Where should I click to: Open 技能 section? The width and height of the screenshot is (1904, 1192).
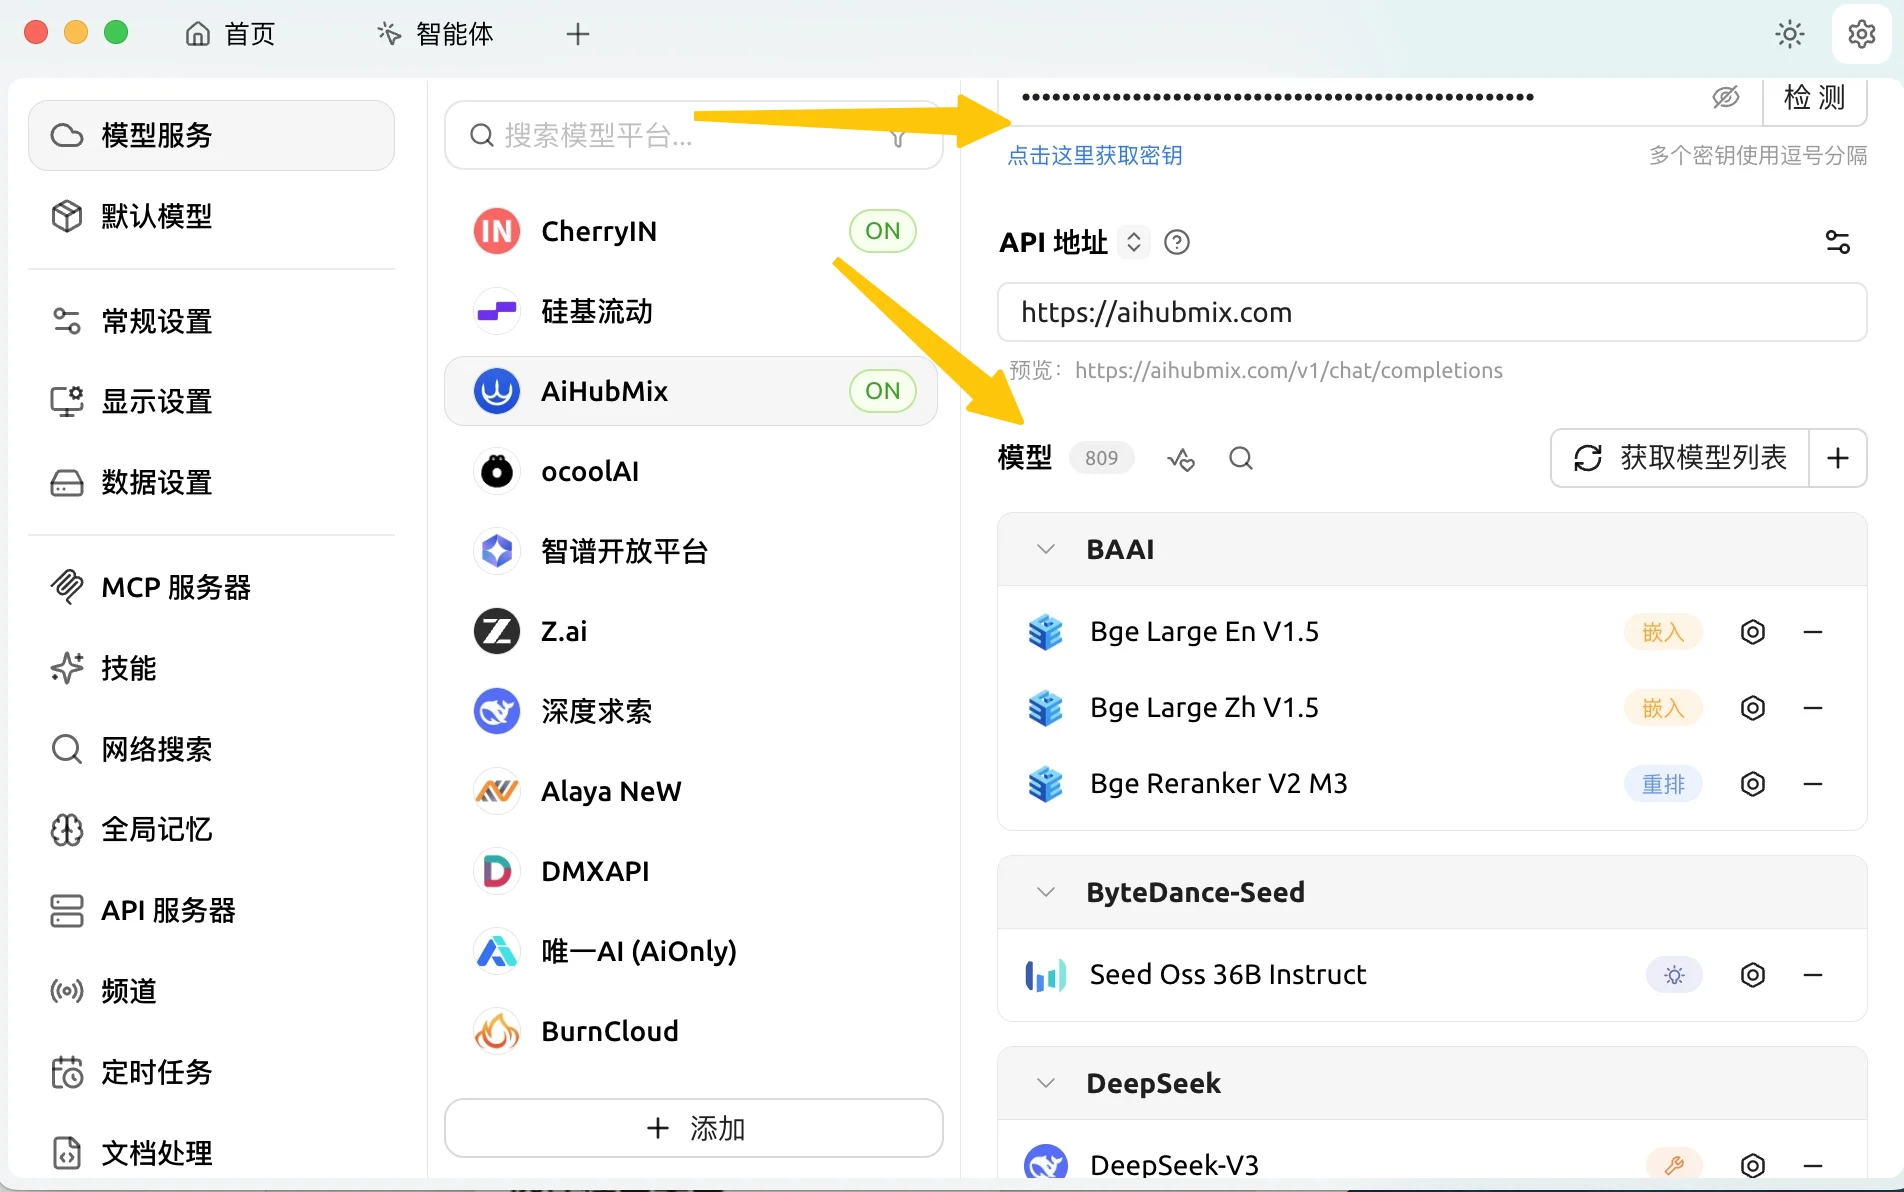pyautogui.click(x=212, y=668)
